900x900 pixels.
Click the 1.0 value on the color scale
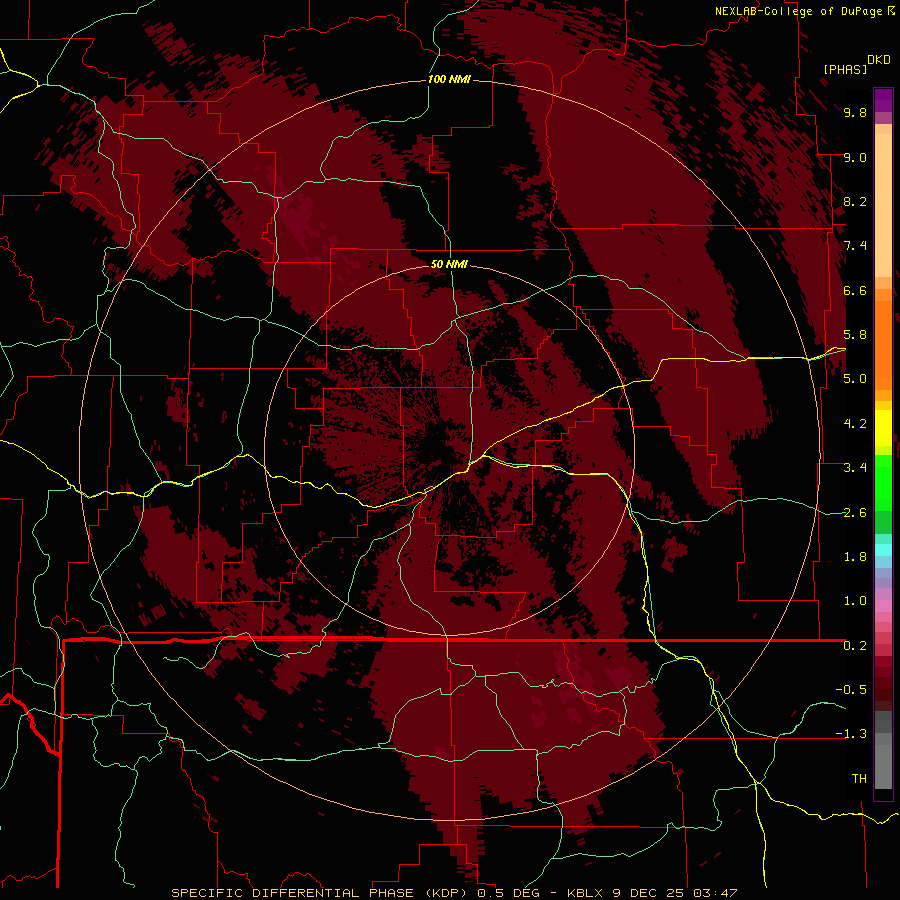point(855,601)
